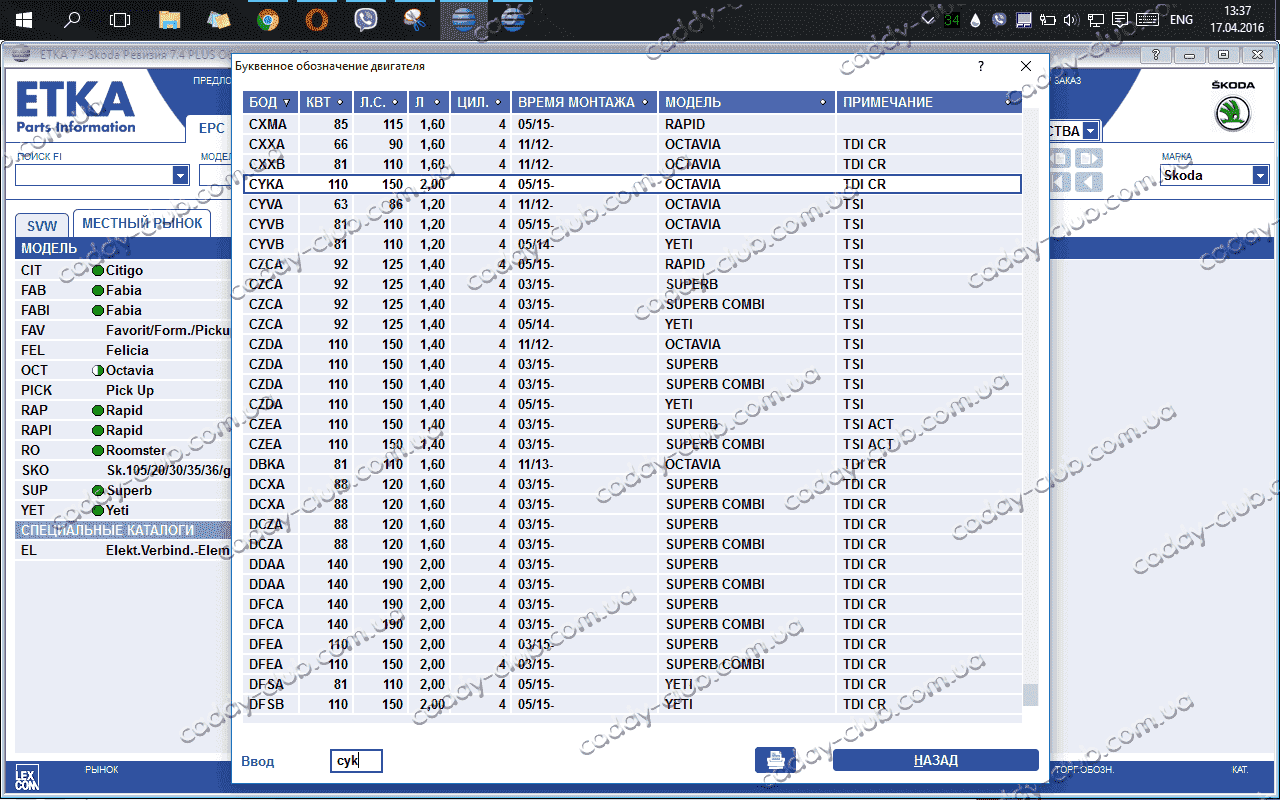Select the EPC tab
1280x800 pixels.
[211, 129]
